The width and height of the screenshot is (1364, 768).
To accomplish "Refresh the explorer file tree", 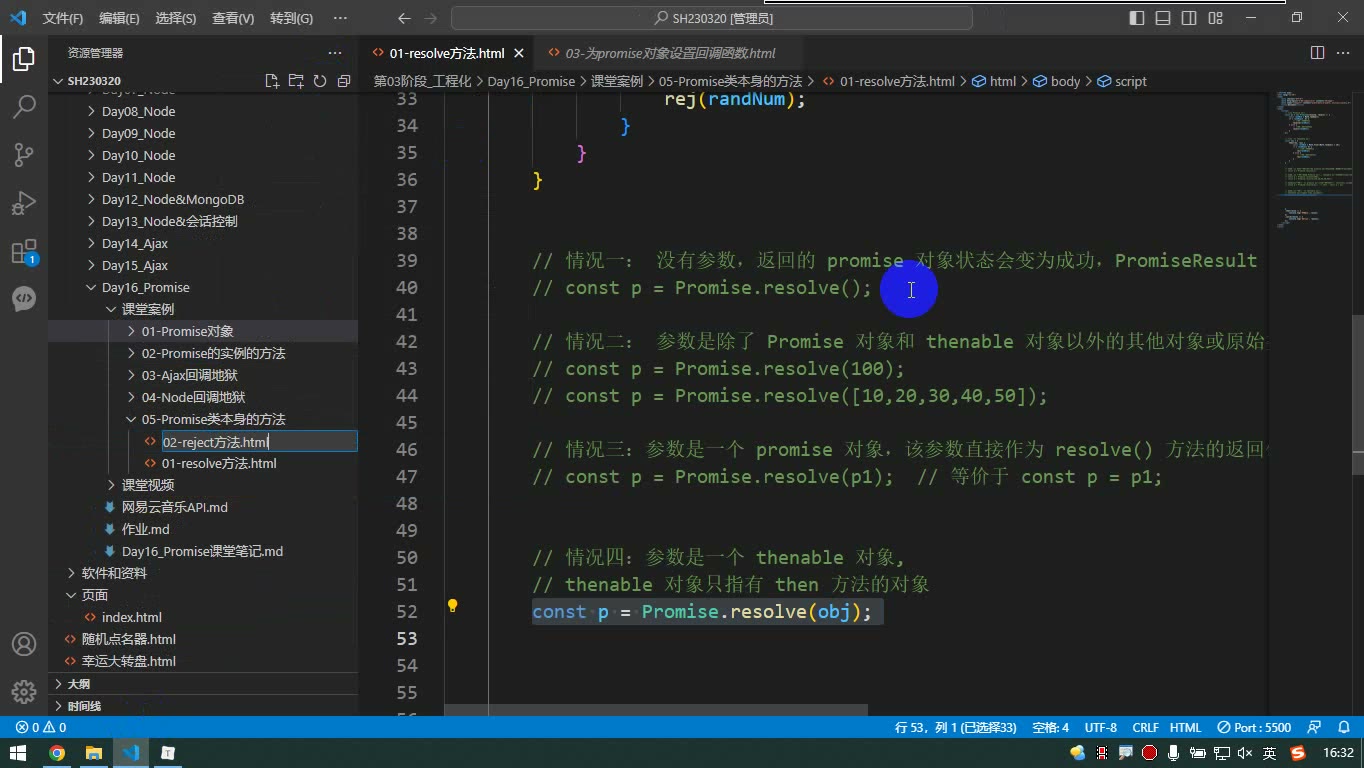I will point(320,81).
